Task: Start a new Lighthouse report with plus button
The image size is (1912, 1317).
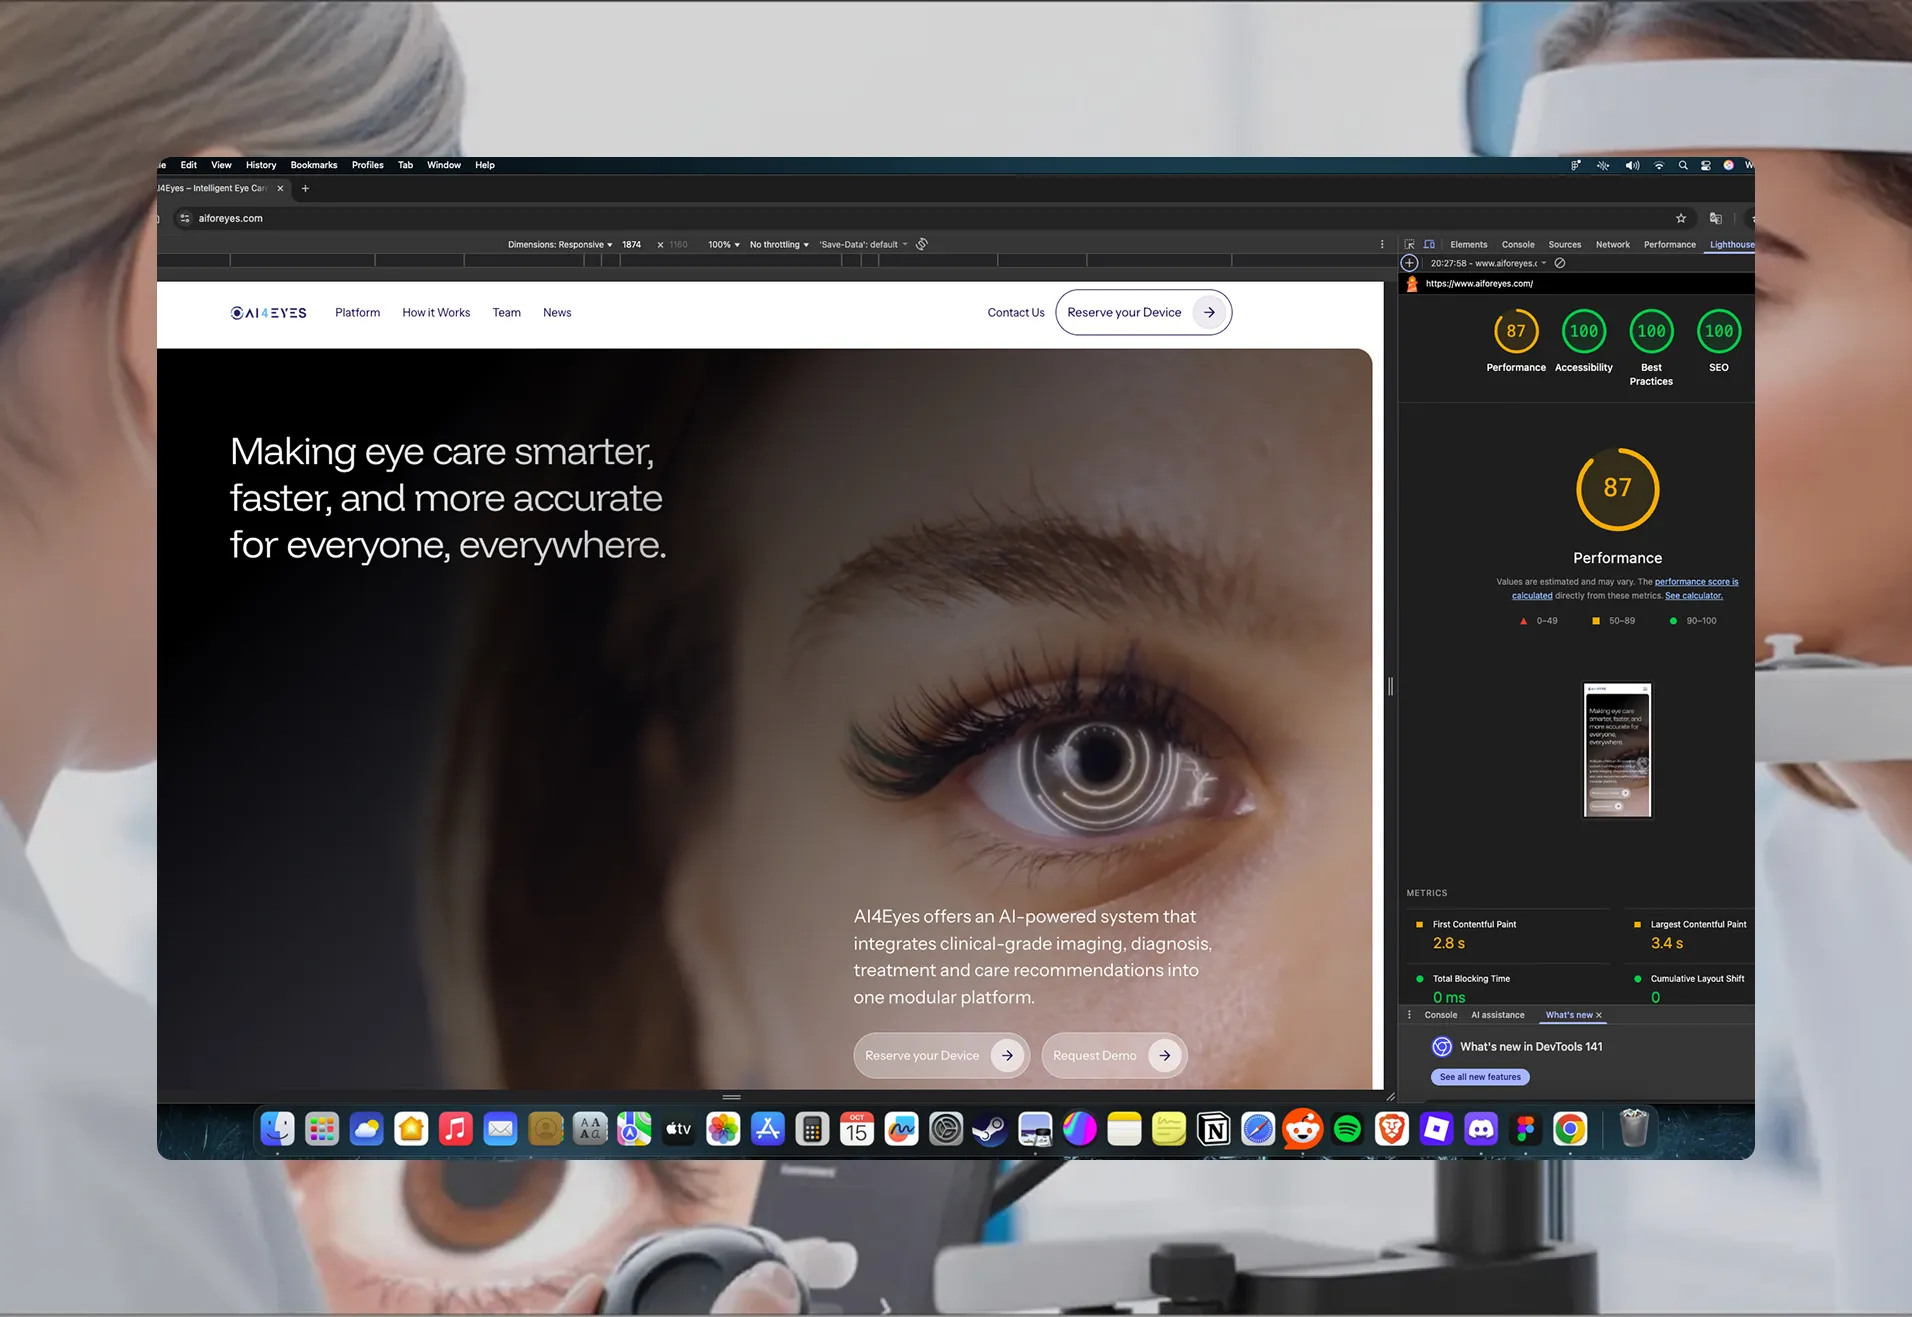Action: (x=1410, y=263)
